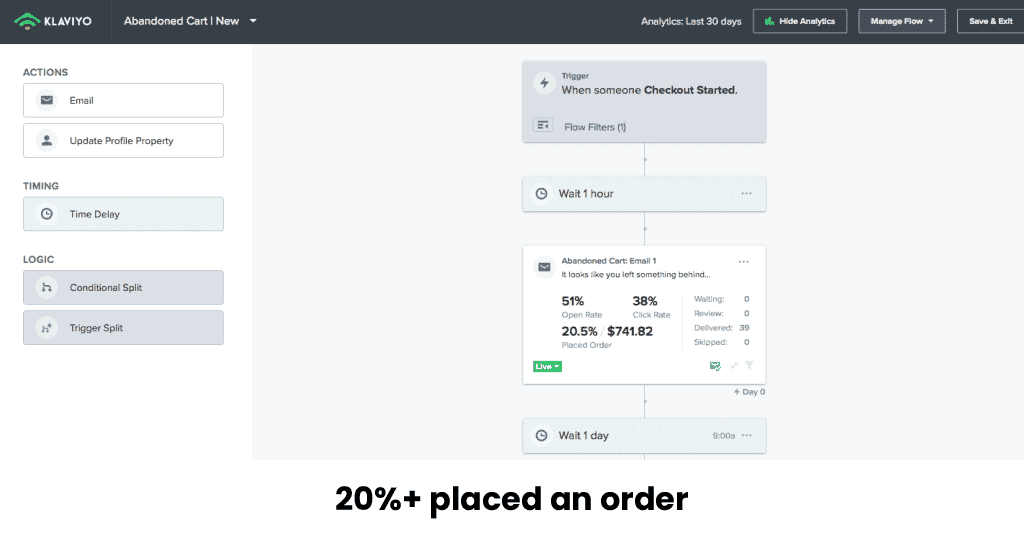Choose the Trigger Split icon
The width and height of the screenshot is (1024, 538).
pos(47,328)
